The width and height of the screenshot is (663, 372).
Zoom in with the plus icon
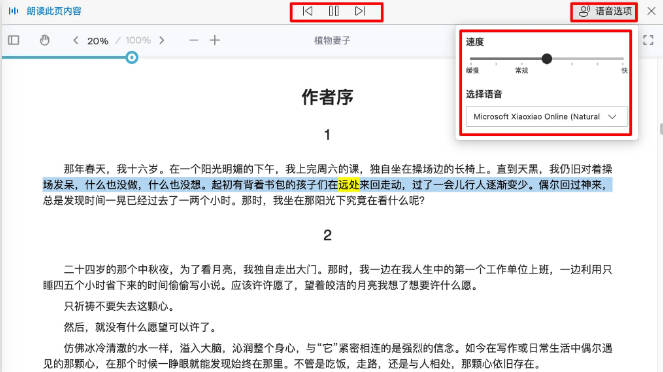[215, 40]
